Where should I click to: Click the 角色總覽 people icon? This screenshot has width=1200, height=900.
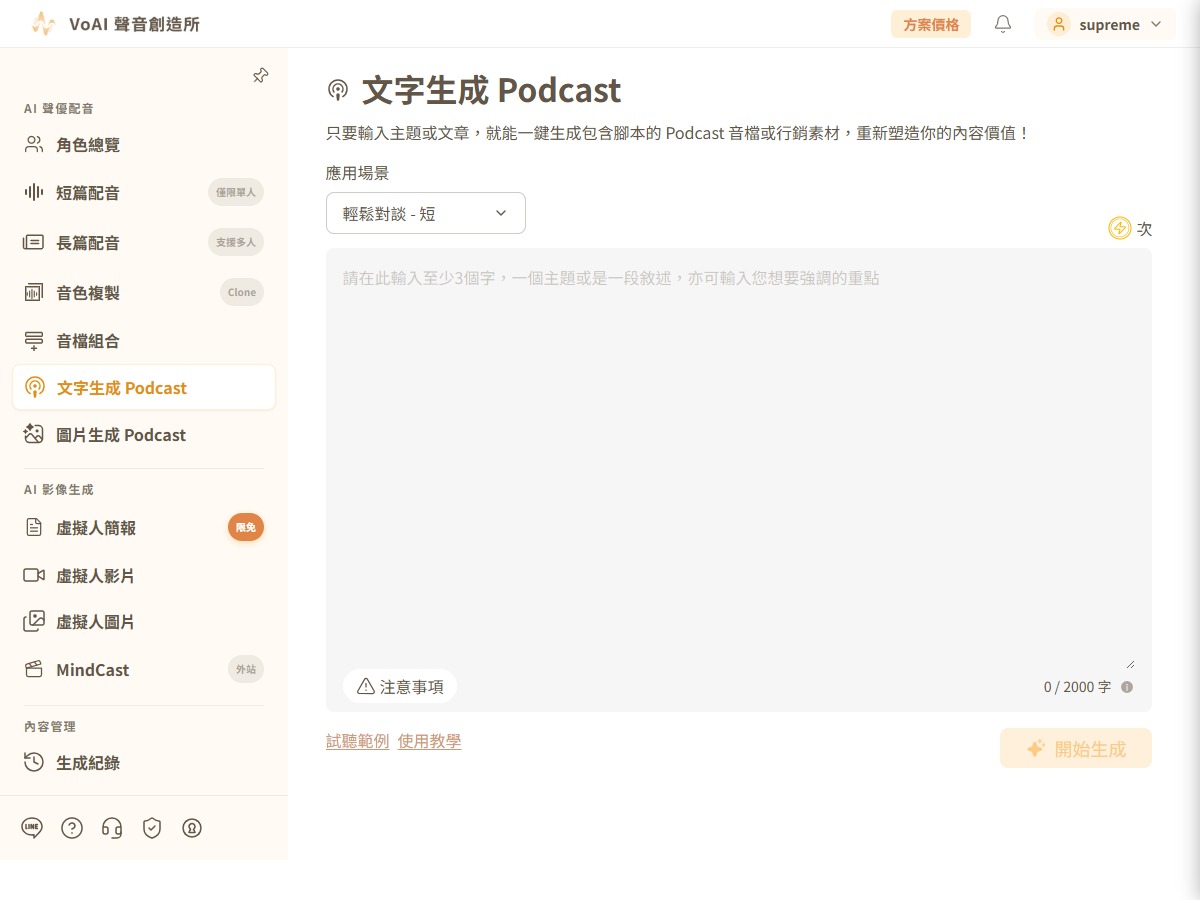click(34, 145)
